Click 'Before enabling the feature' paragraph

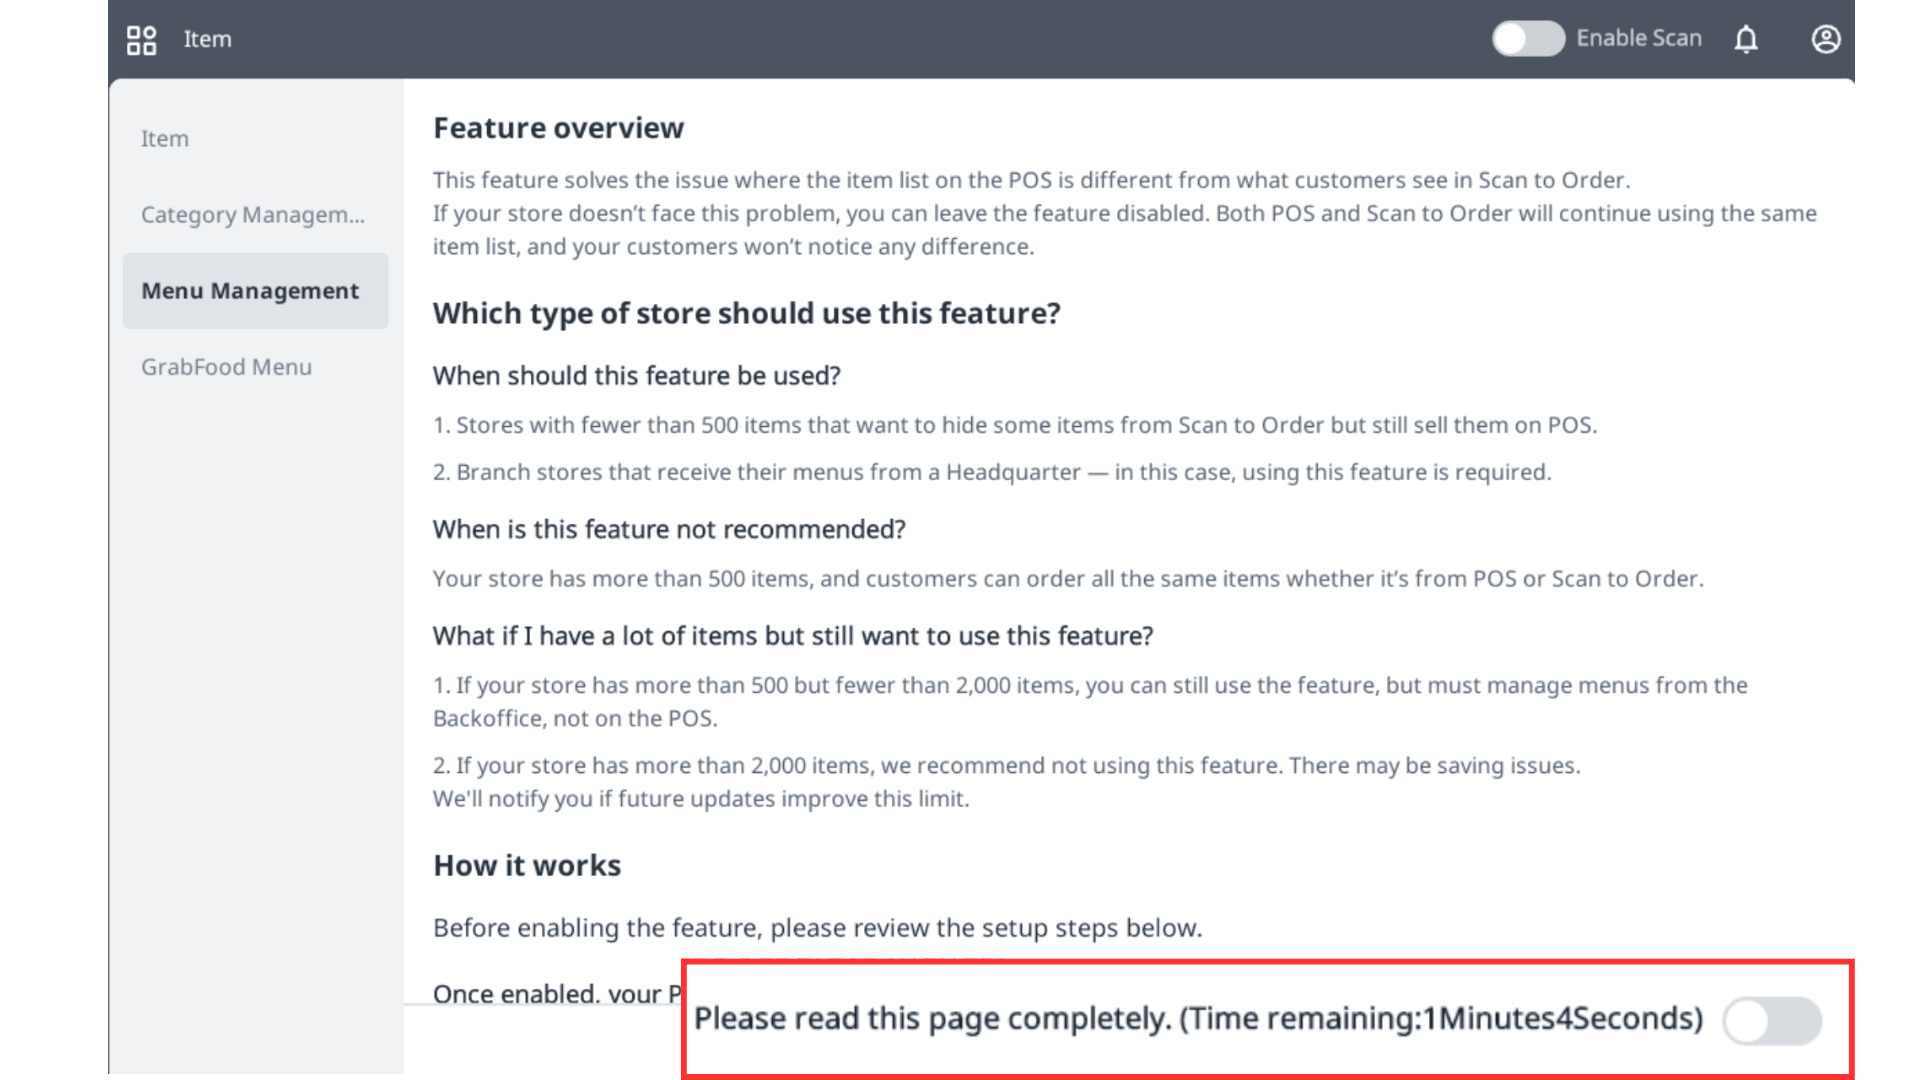pos(817,929)
